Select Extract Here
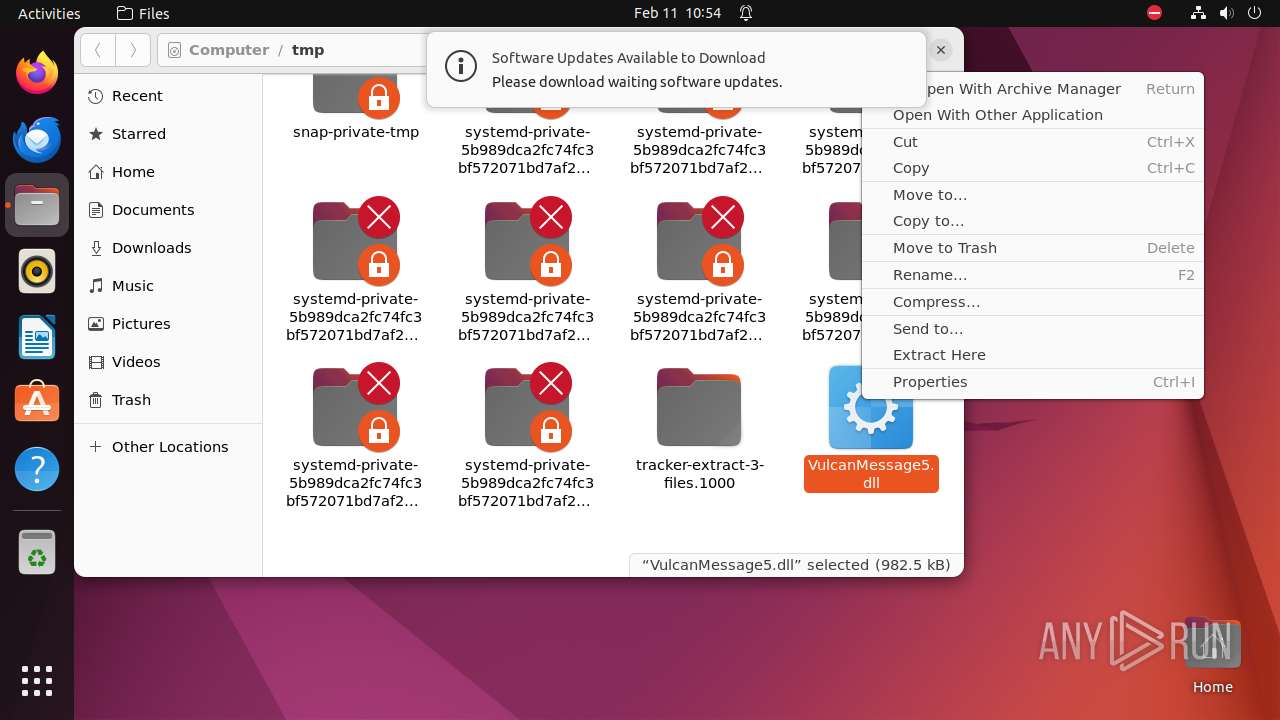This screenshot has width=1280, height=720. 1033,355
